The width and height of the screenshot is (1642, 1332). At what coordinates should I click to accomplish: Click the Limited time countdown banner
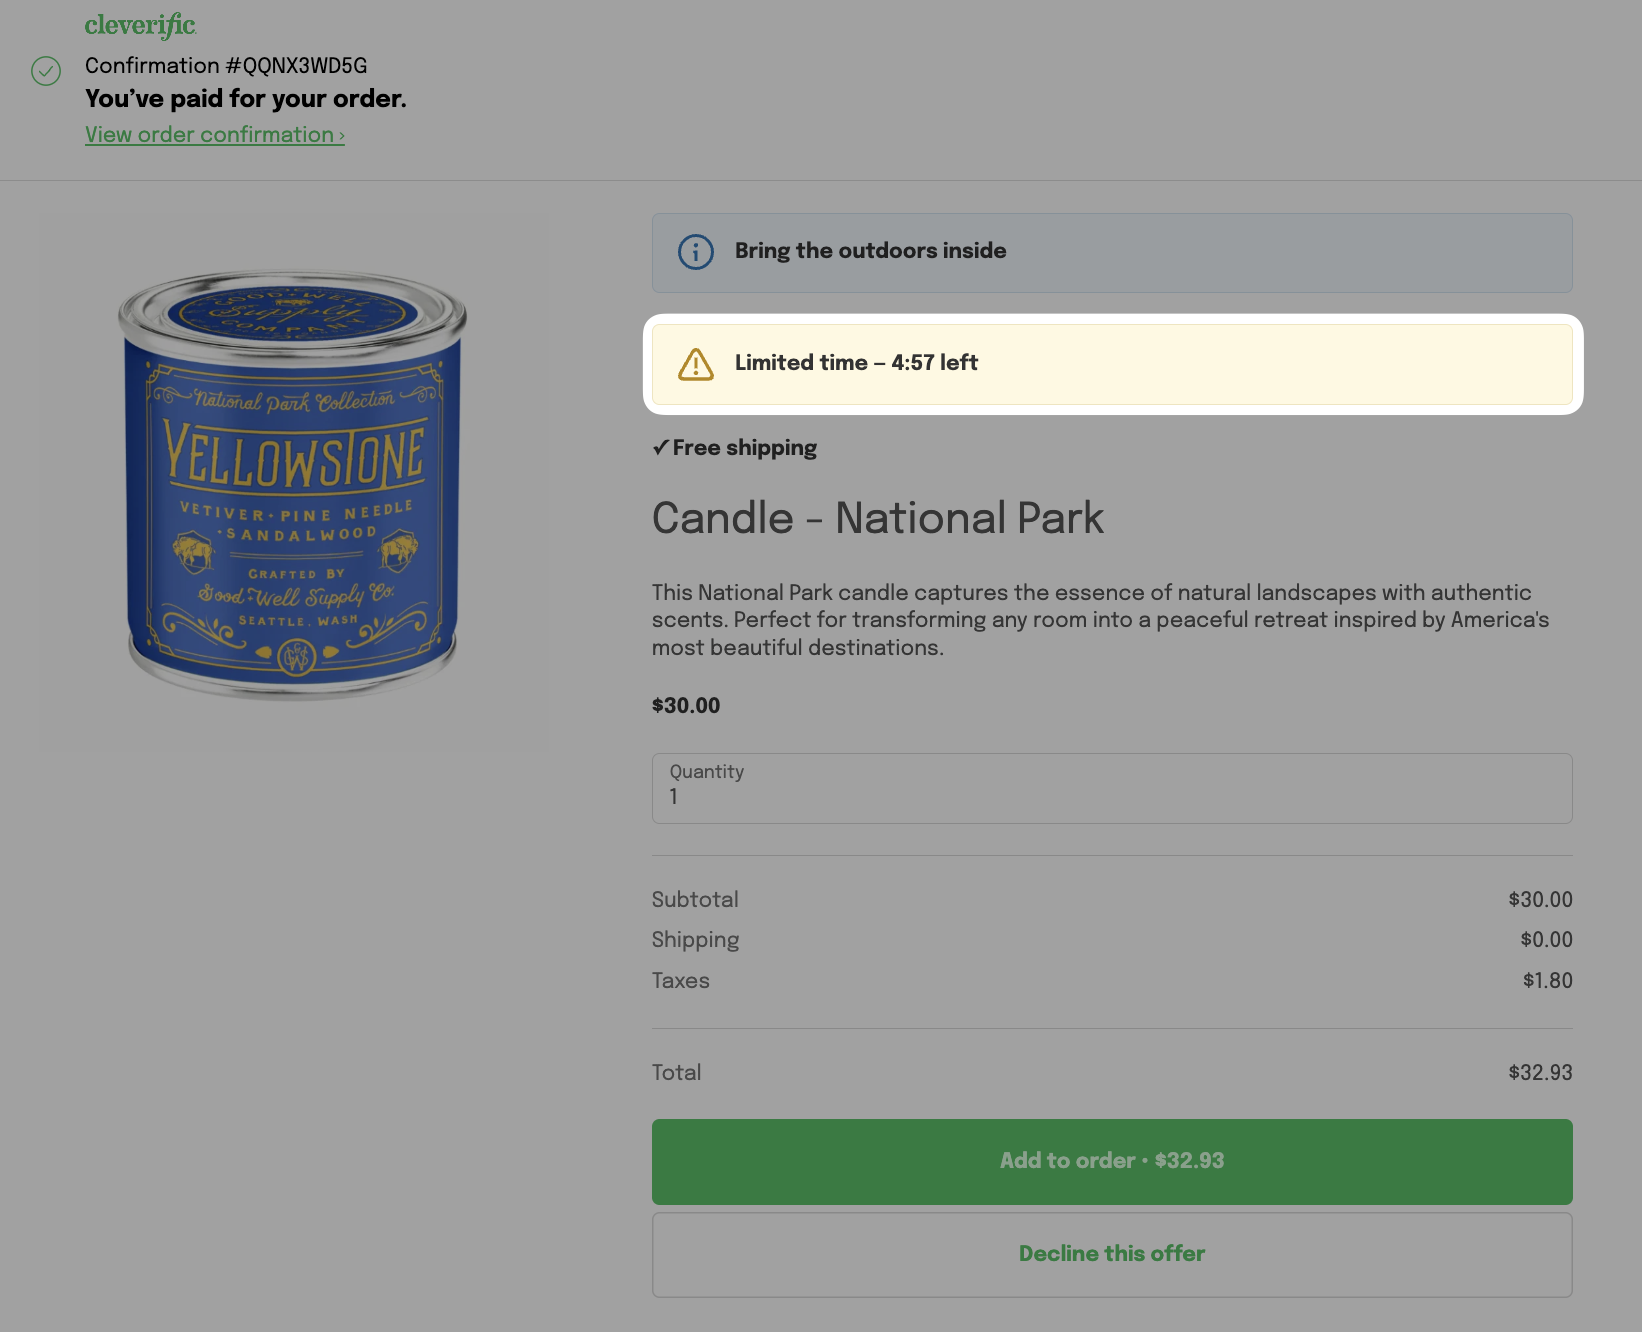[1112, 364]
